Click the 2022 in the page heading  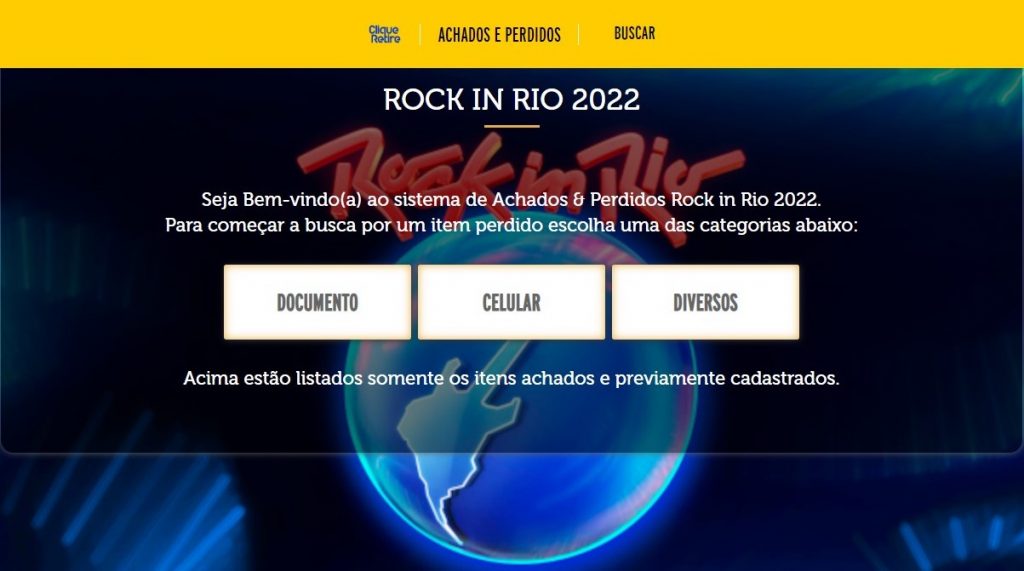point(605,100)
